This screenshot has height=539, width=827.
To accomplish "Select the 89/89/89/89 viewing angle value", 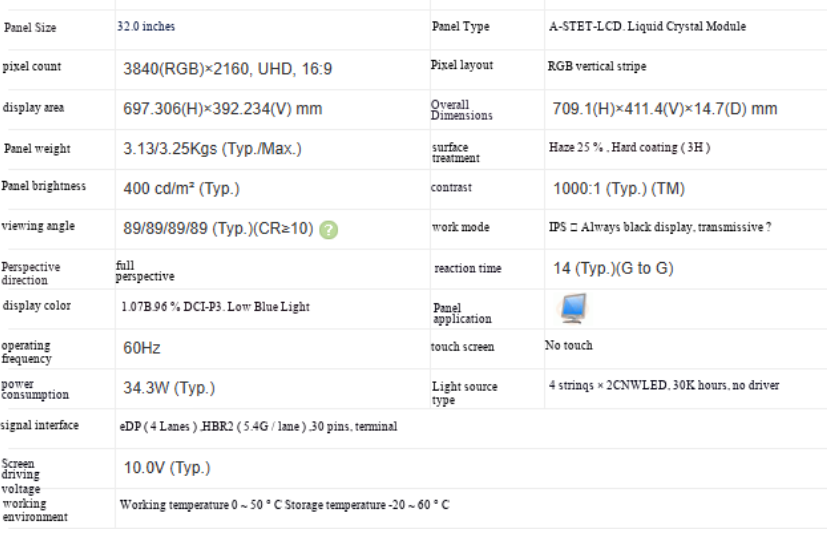I will point(218,228).
